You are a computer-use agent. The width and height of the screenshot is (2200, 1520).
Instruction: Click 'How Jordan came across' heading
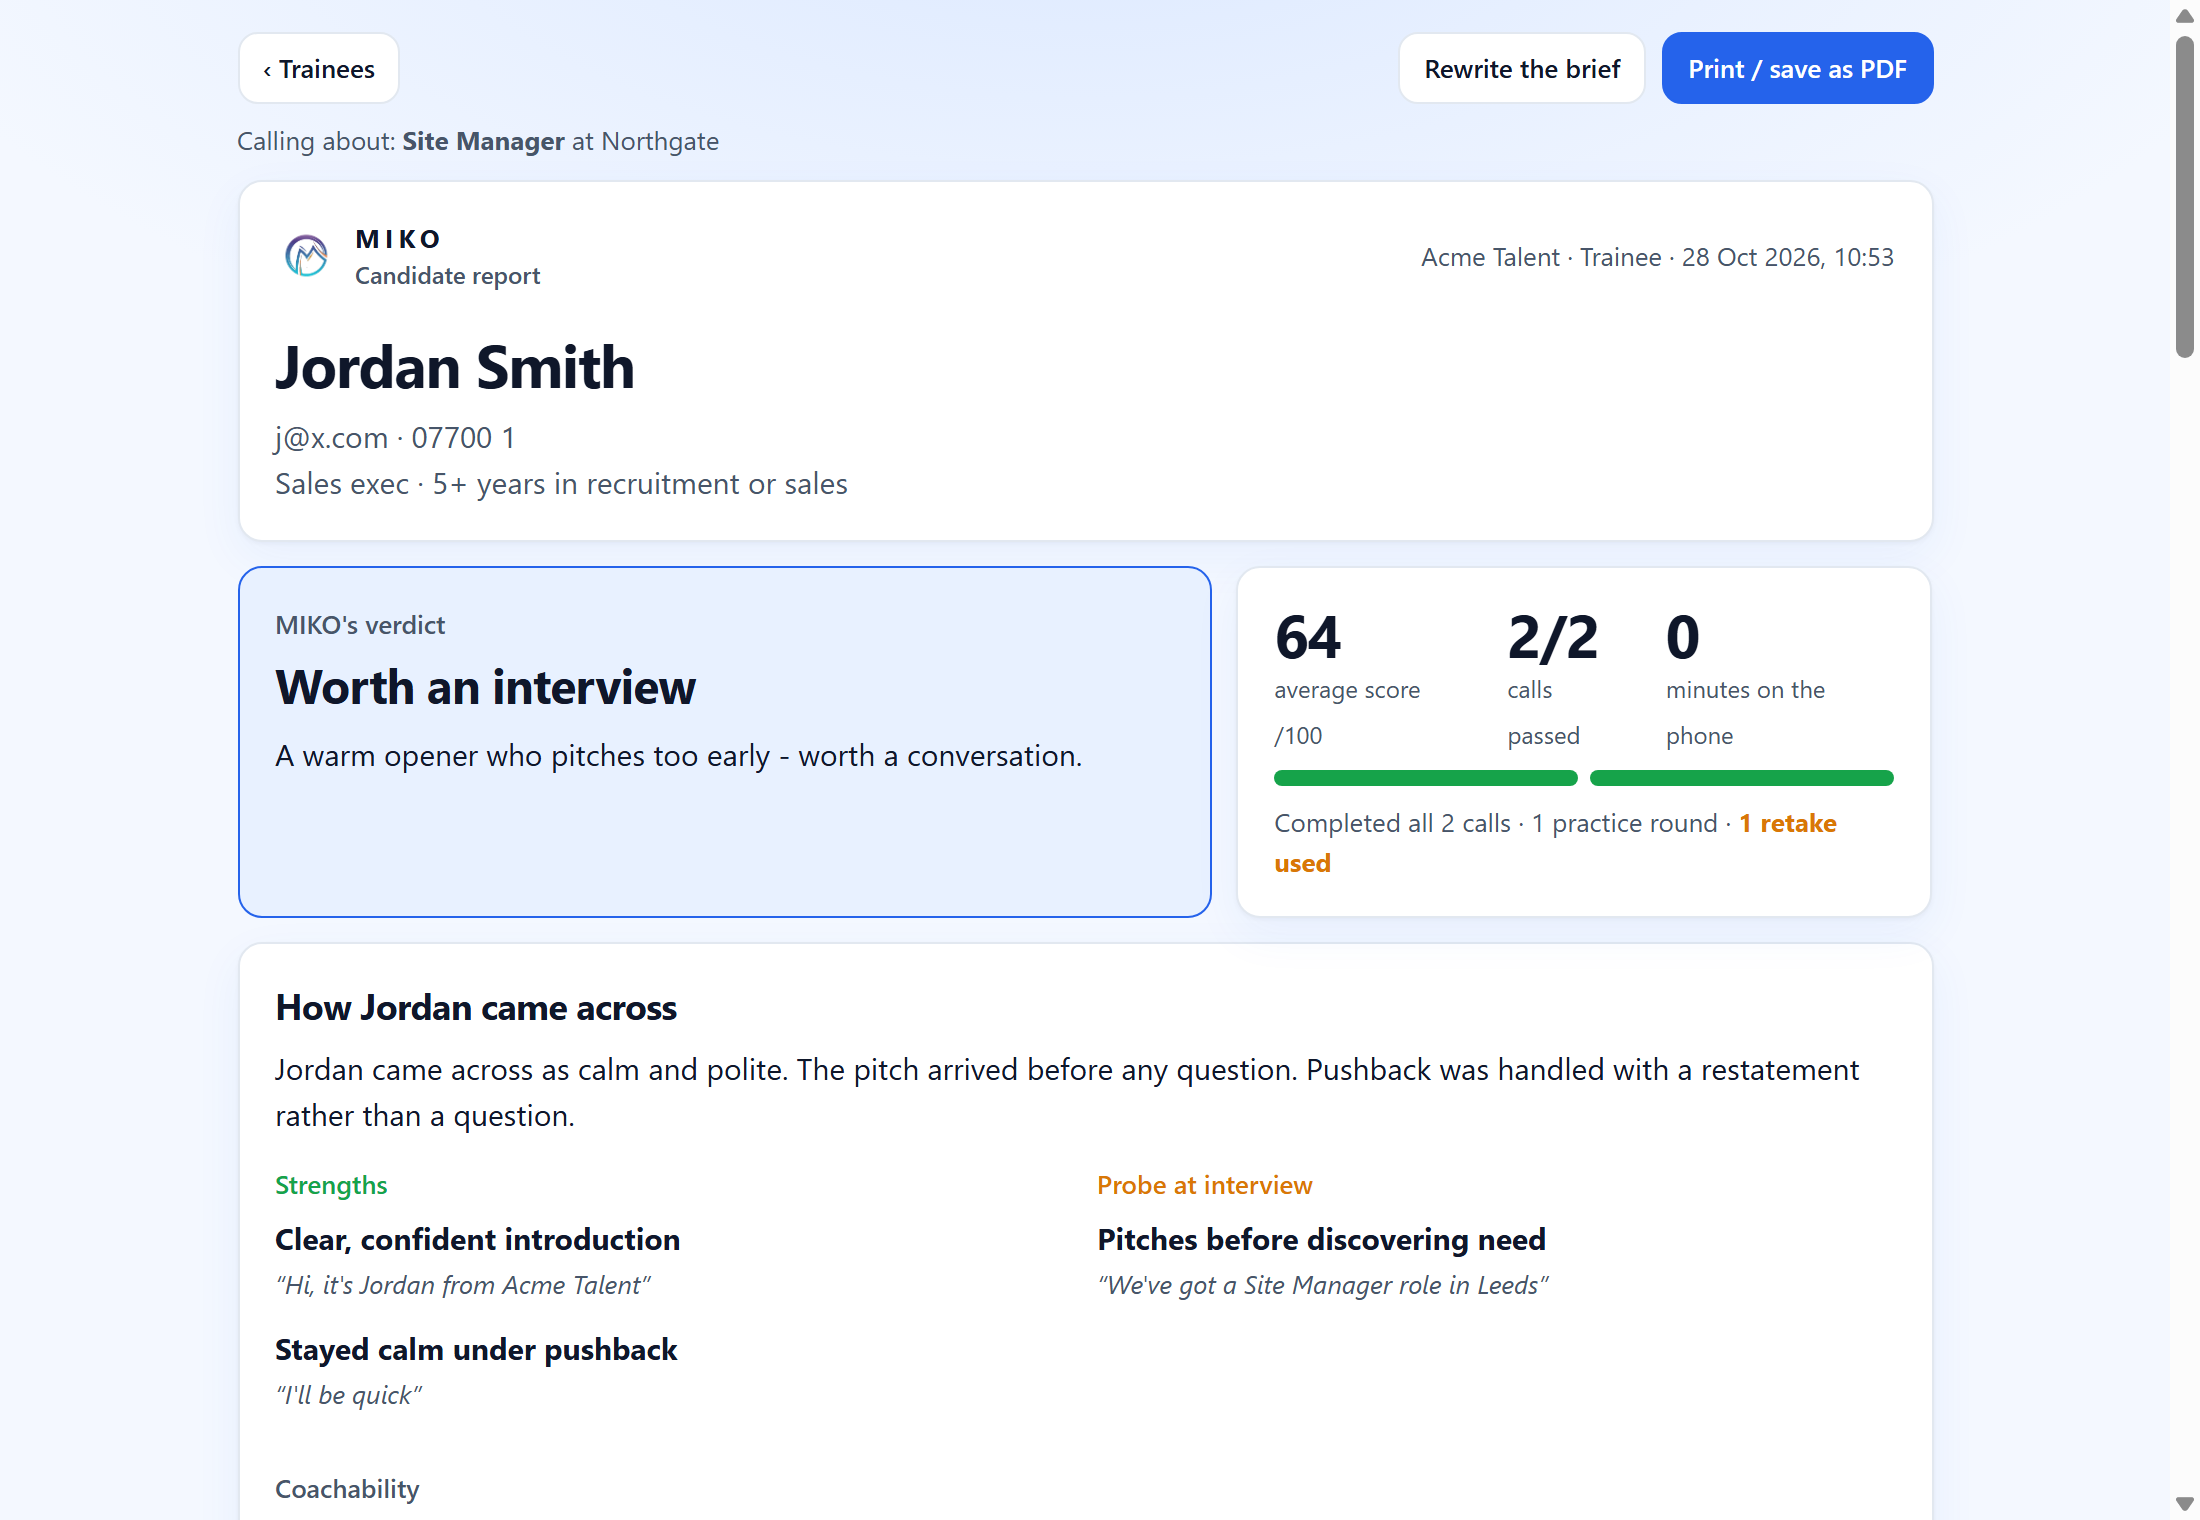tap(476, 1008)
